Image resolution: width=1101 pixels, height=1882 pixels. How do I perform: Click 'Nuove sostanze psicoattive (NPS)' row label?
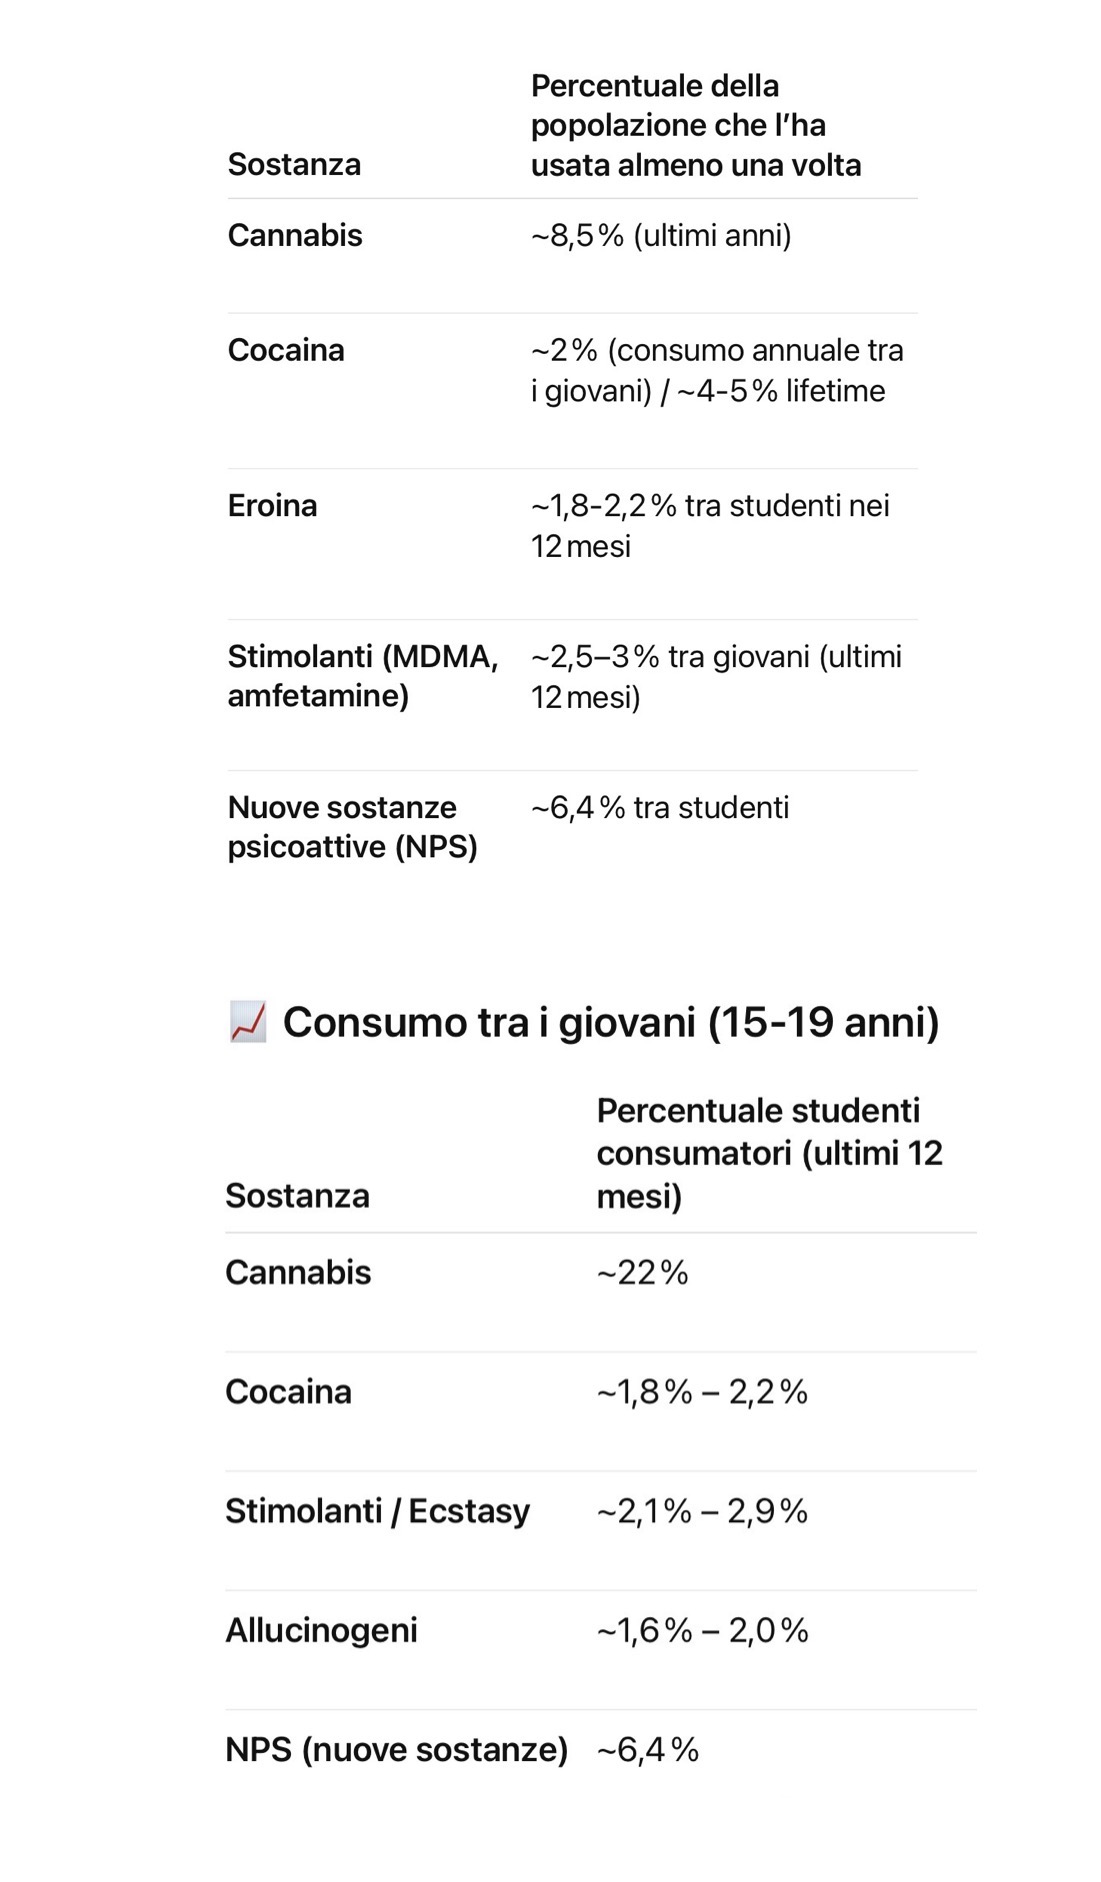coord(352,827)
